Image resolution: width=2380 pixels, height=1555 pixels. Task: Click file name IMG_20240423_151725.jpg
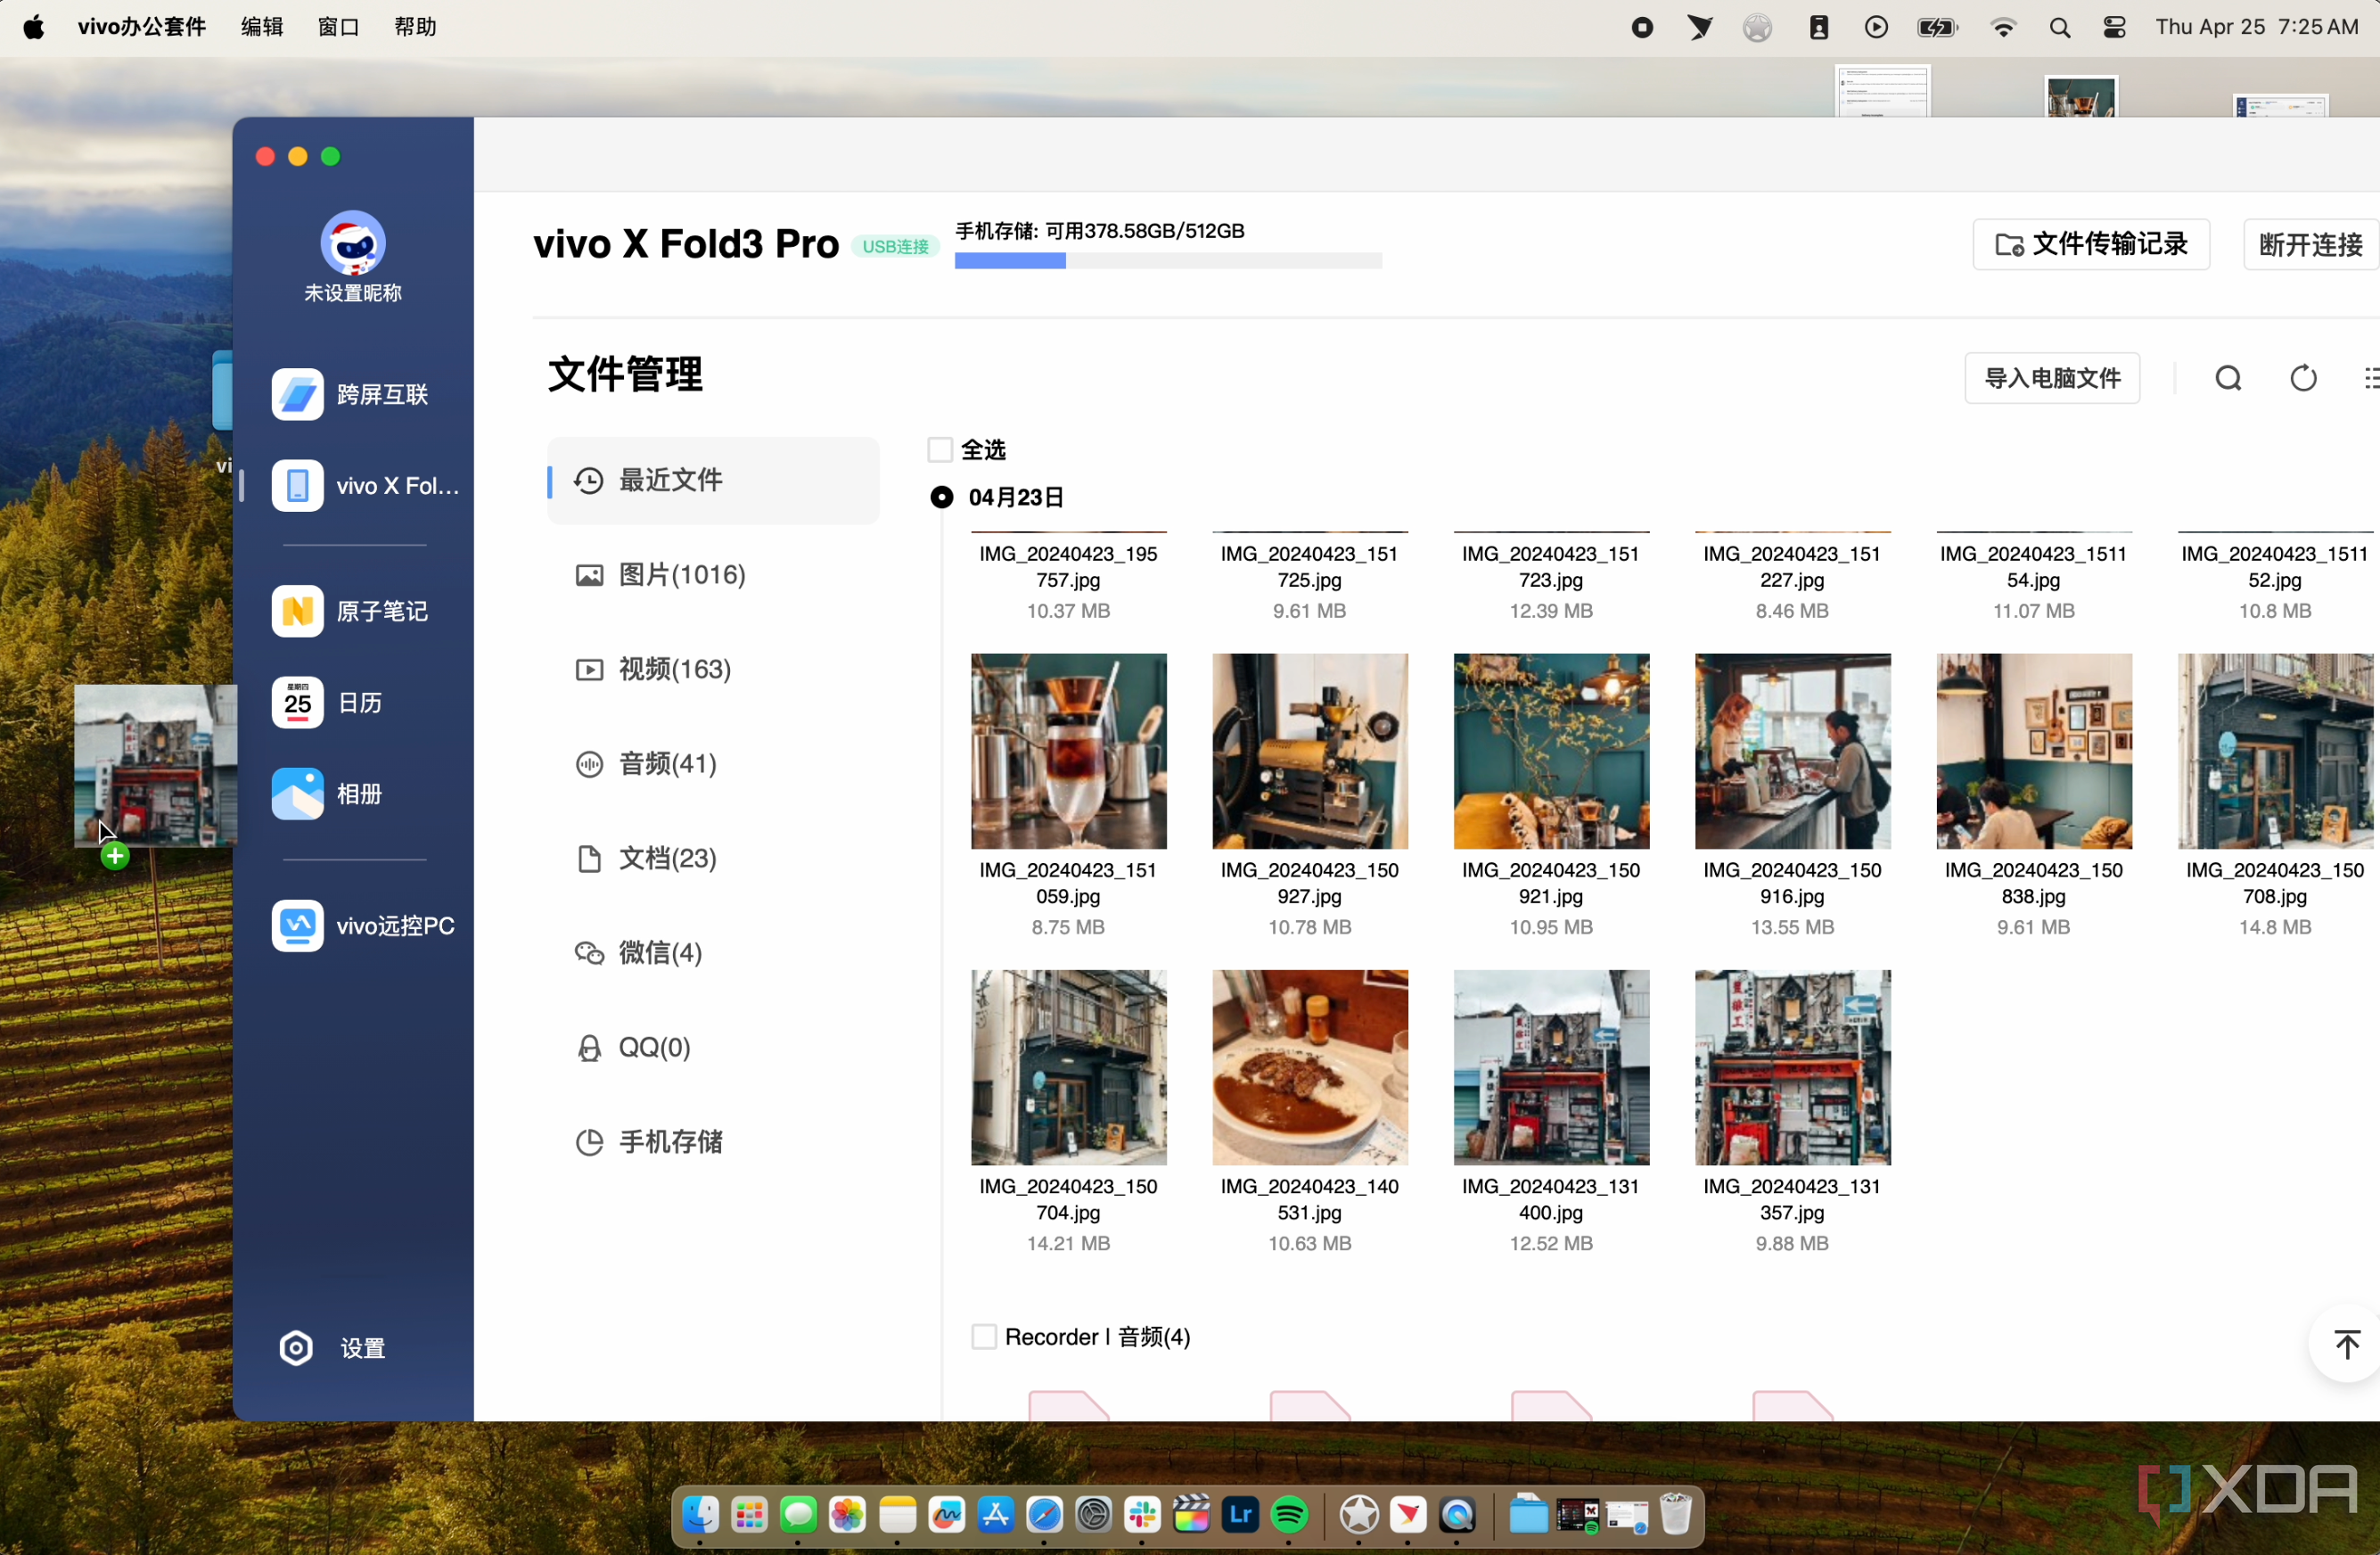pyautogui.click(x=1310, y=567)
